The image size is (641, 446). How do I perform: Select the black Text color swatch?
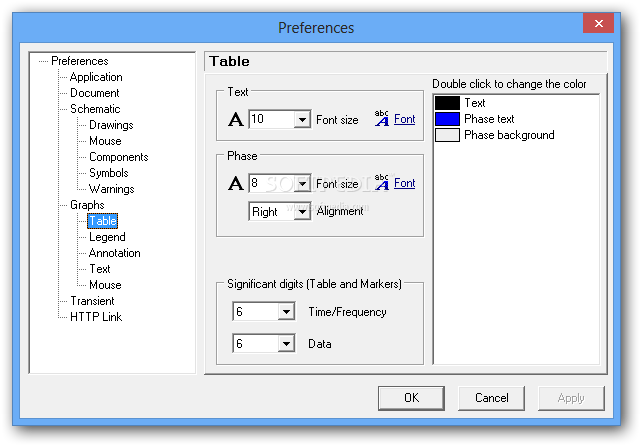(x=447, y=103)
